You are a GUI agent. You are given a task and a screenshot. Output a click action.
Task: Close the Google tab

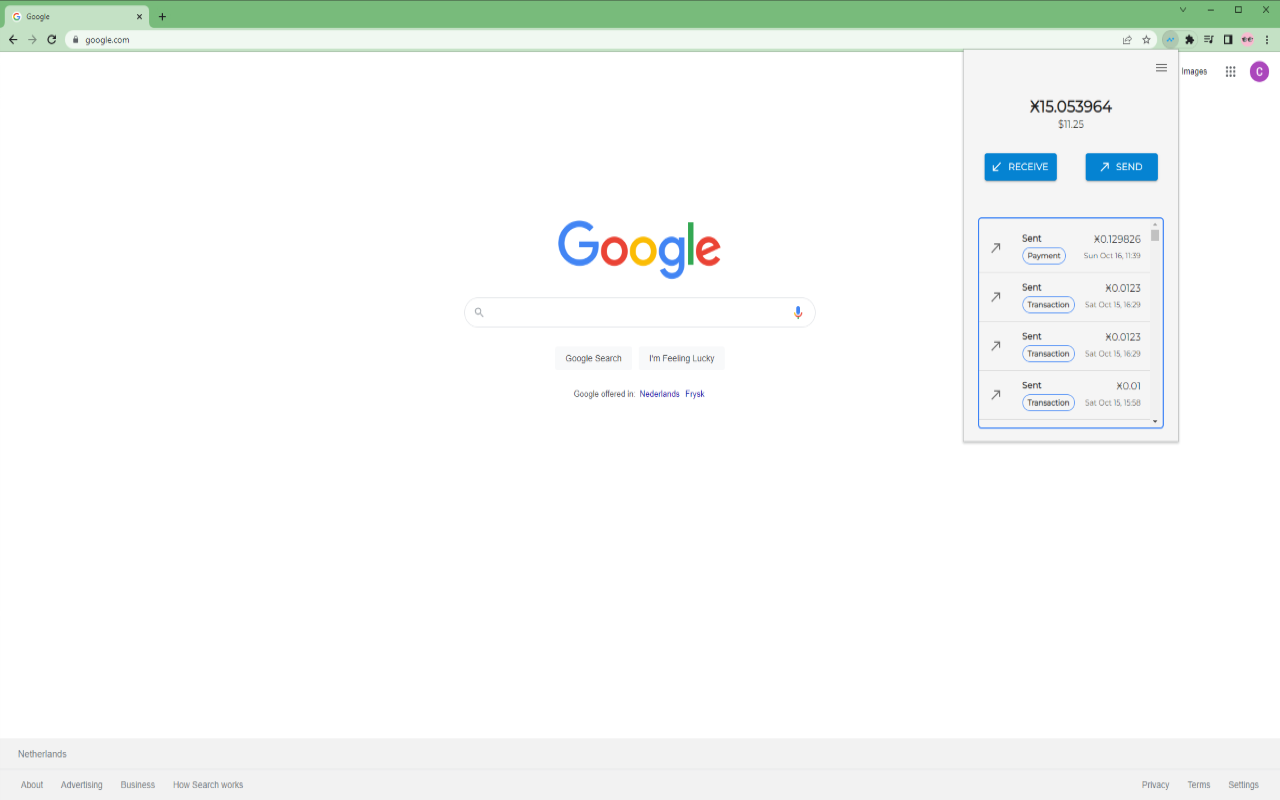[139, 16]
